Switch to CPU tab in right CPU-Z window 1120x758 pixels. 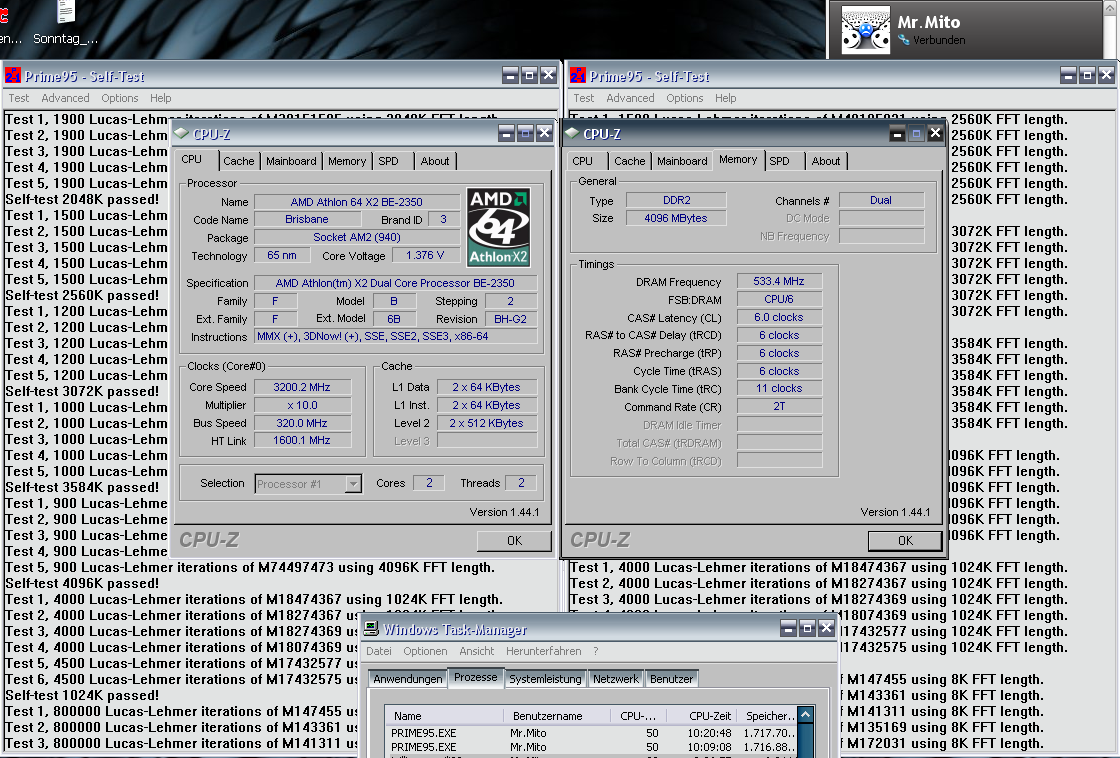click(x=582, y=161)
